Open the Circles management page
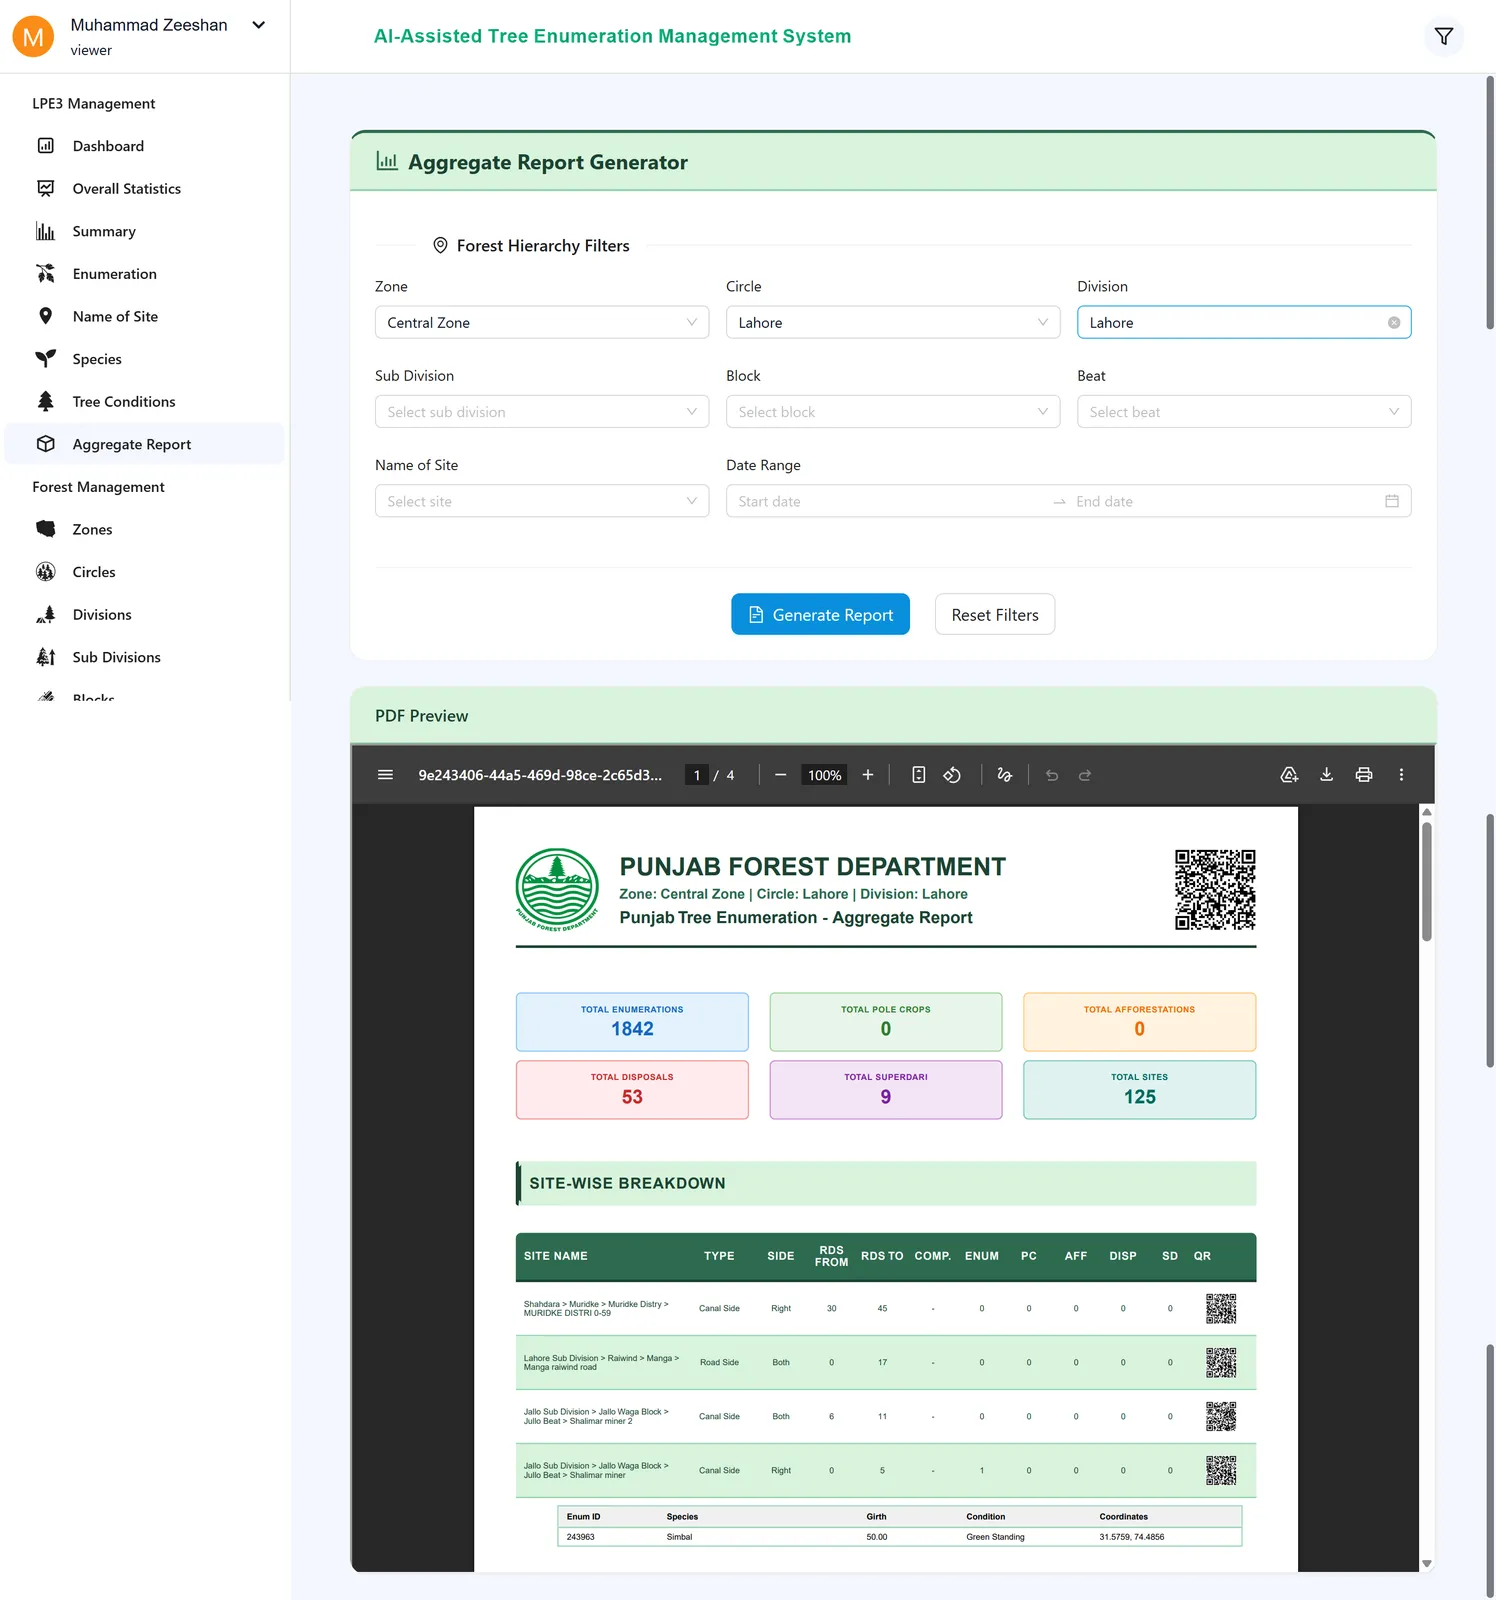This screenshot has width=1496, height=1600. [145, 572]
